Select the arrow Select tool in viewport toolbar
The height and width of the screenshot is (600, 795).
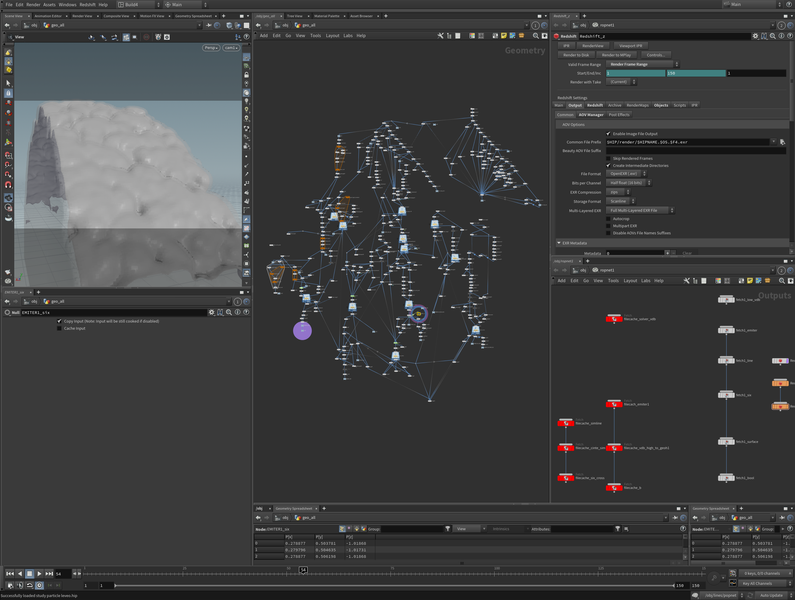[x=8, y=83]
